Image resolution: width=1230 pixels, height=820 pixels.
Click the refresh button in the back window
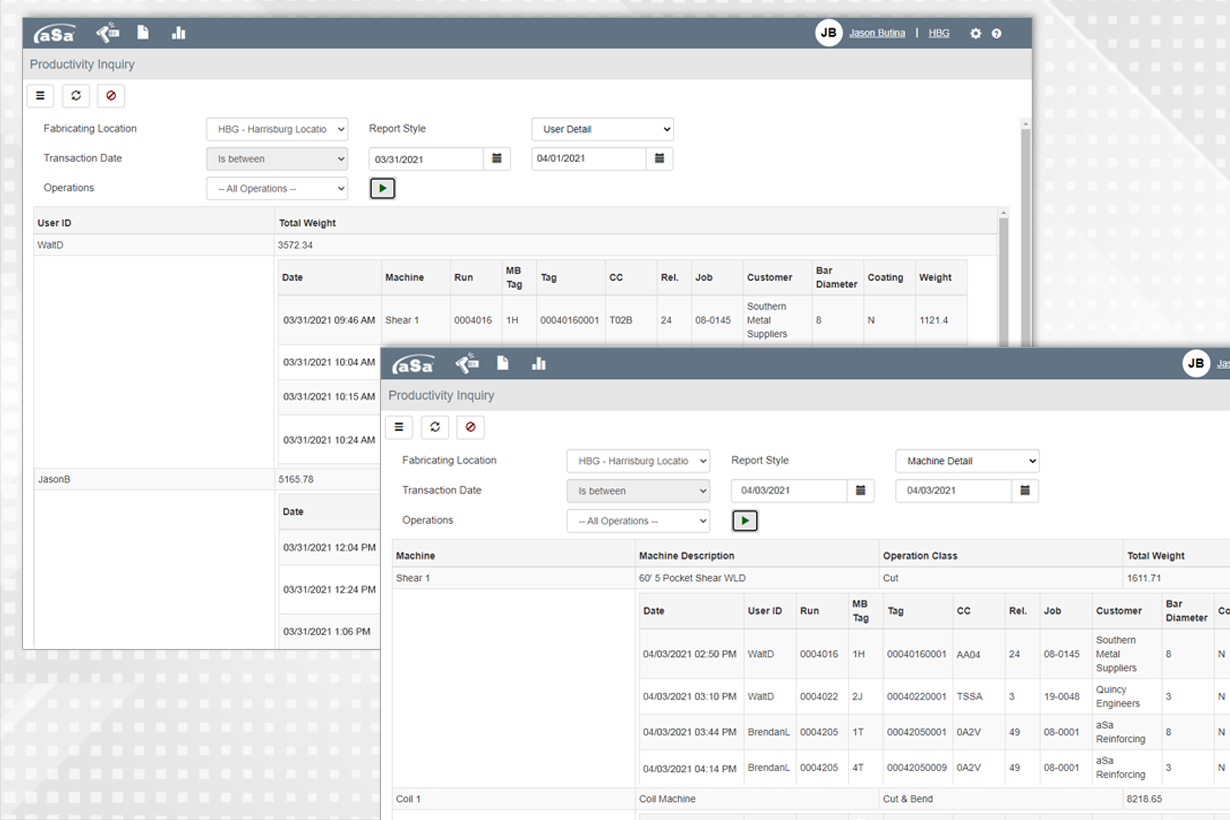[76, 96]
